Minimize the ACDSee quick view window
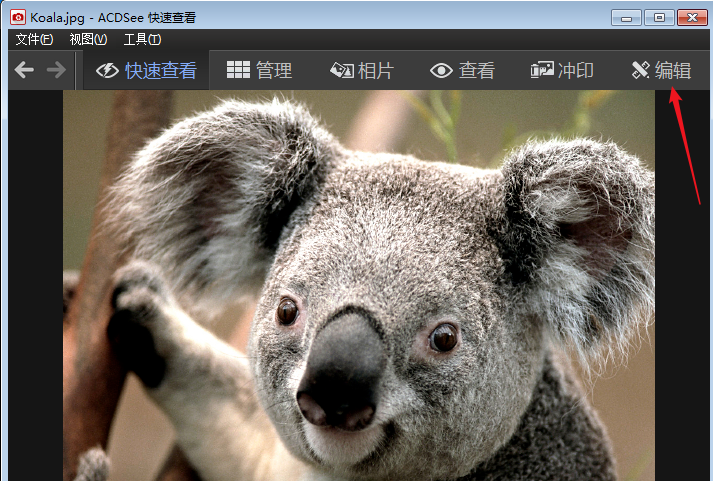Image resolution: width=713 pixels, height=481 pixels. [x=626, y=17]
